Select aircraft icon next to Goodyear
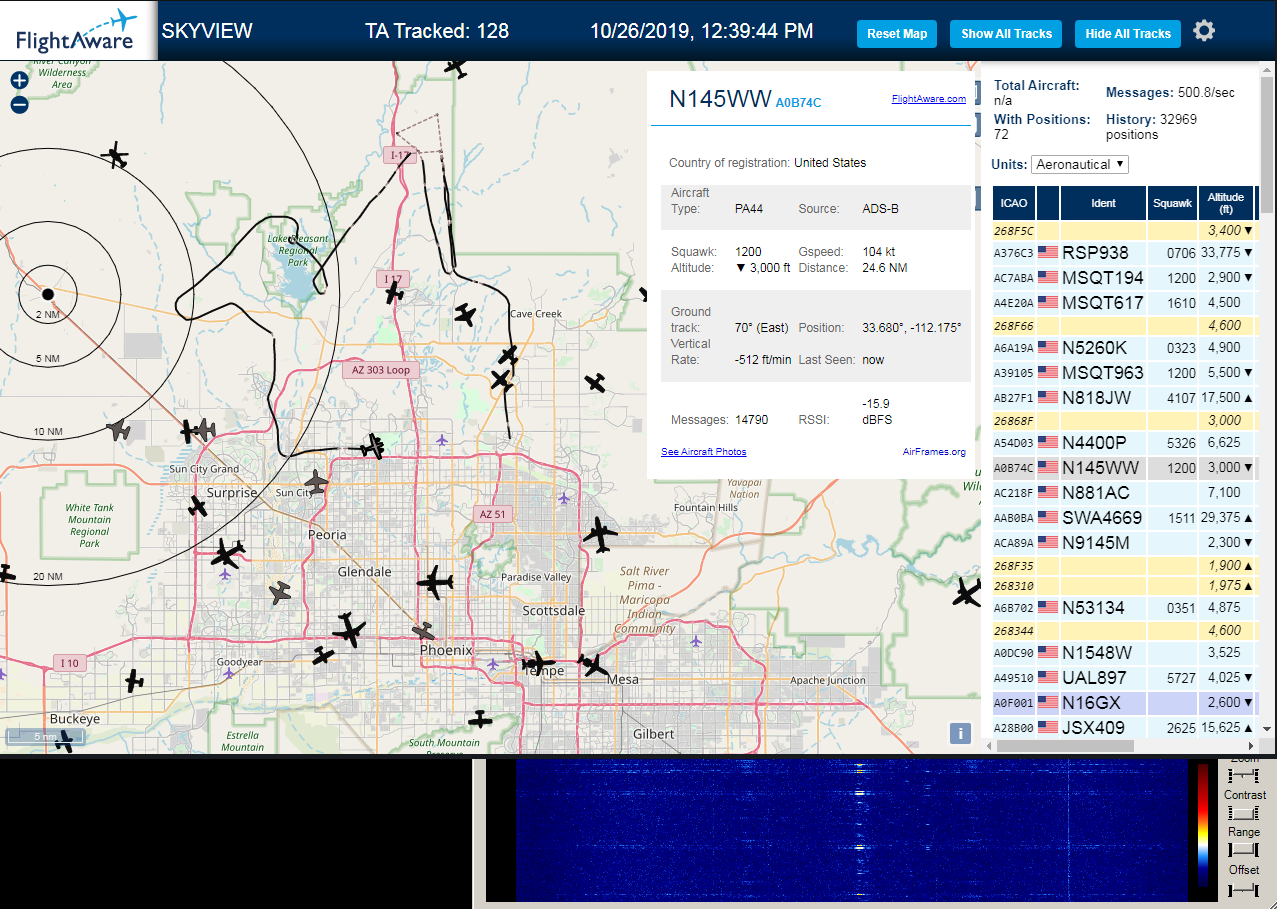Viewport: 1277px width, 909px height. 323,656
